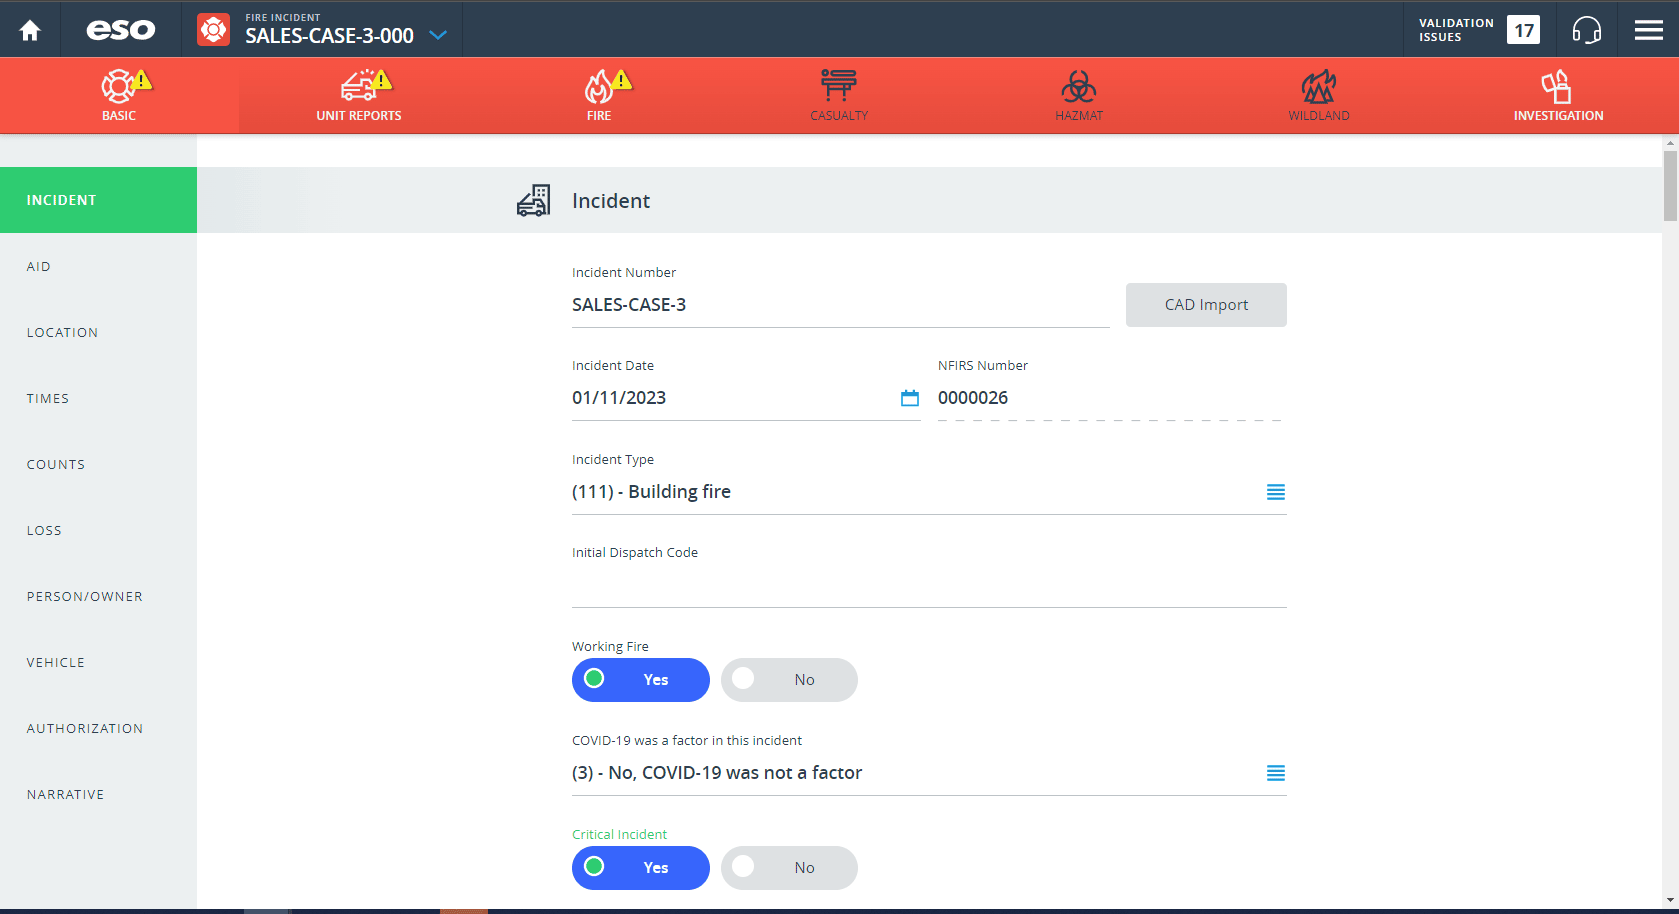The height and width of the screenshot is (914, 1679).
Task: Click the Initial Dispatch Code field
Action: pyautogui.click(x=928, y=587)
